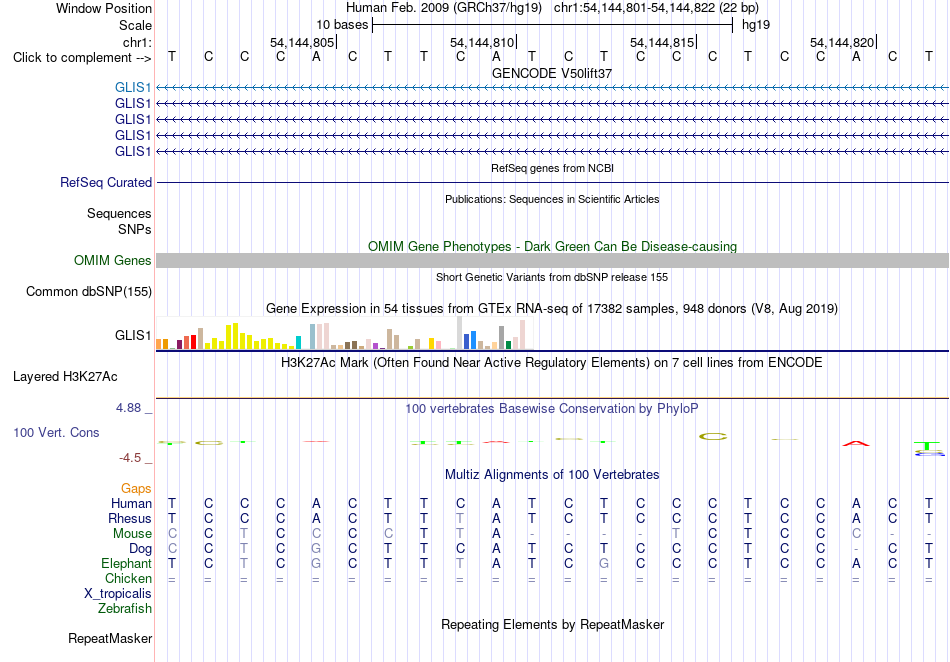Click the '10 bases' scale bar label

(342, 25)
